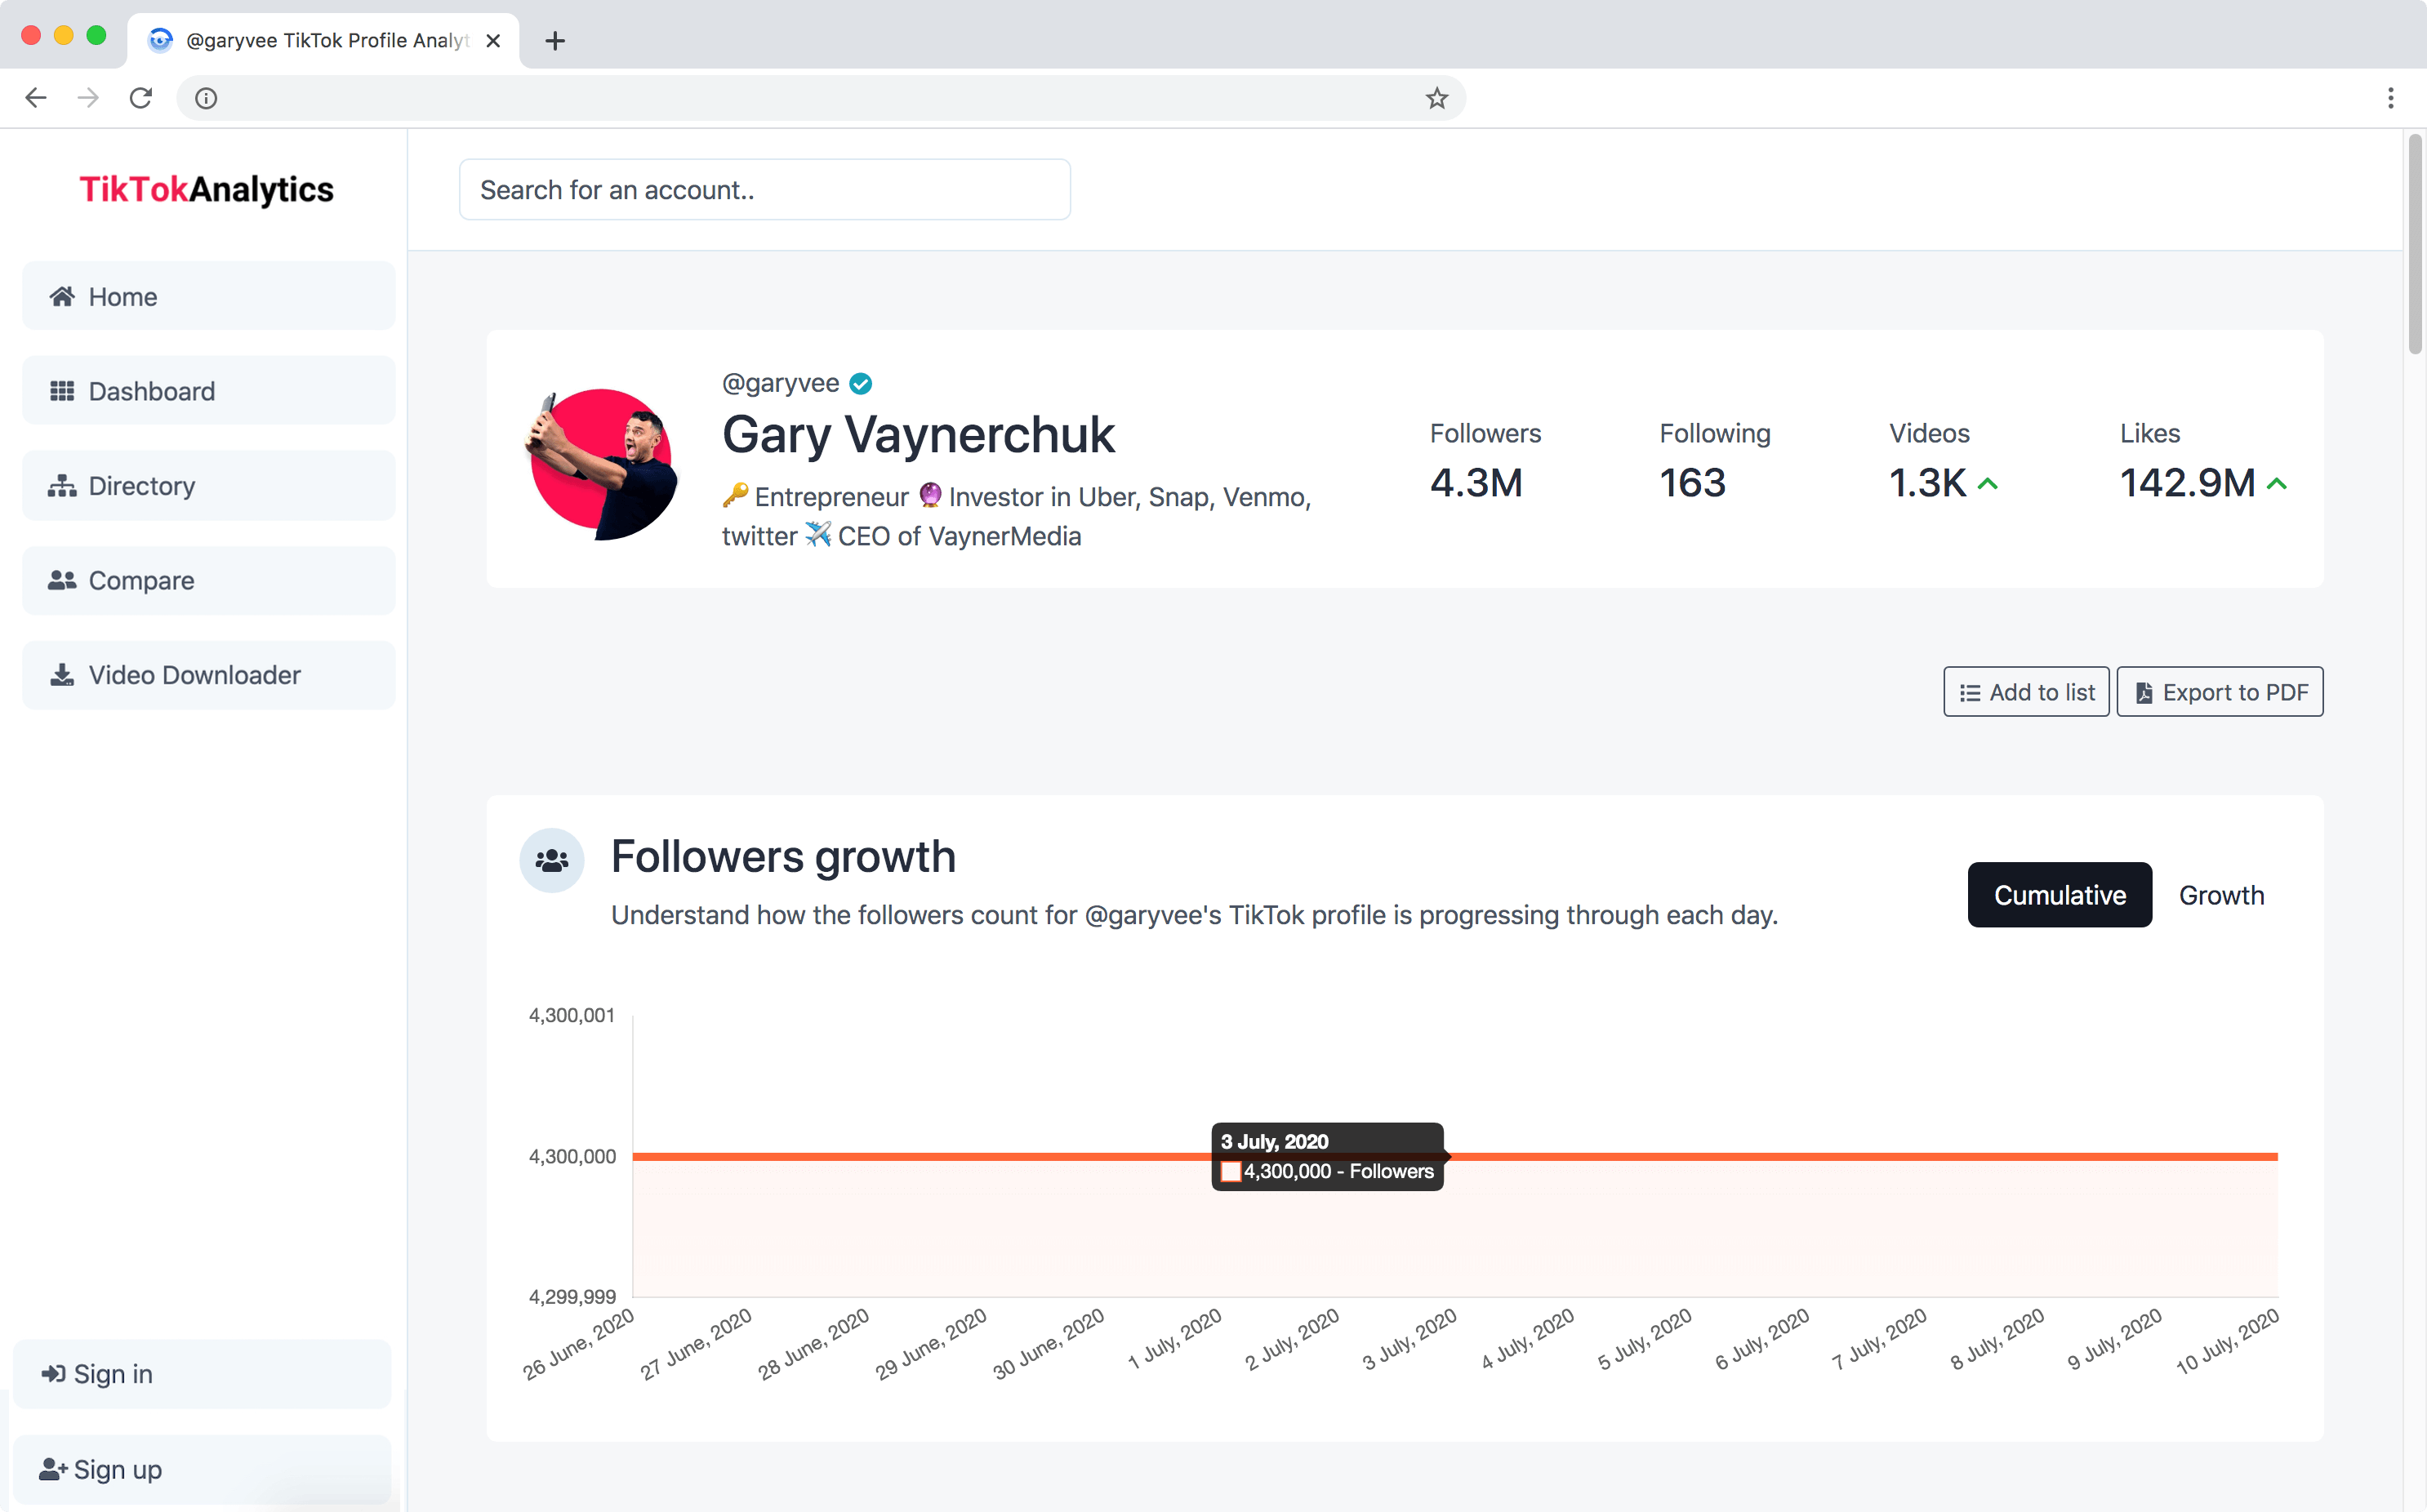Click the 6 July, 2020 axis label
The image size is (2427, 1512).
coord(1762,1339)
